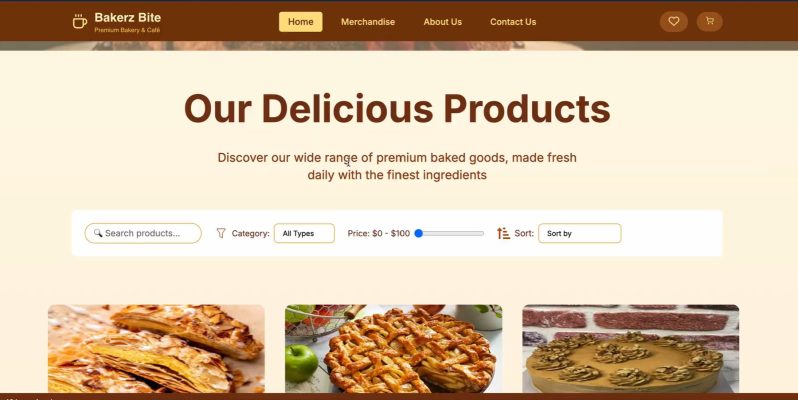Open the Merchandise menu item
The width and height of the screenshot is (798, 400).
[368, 22]
